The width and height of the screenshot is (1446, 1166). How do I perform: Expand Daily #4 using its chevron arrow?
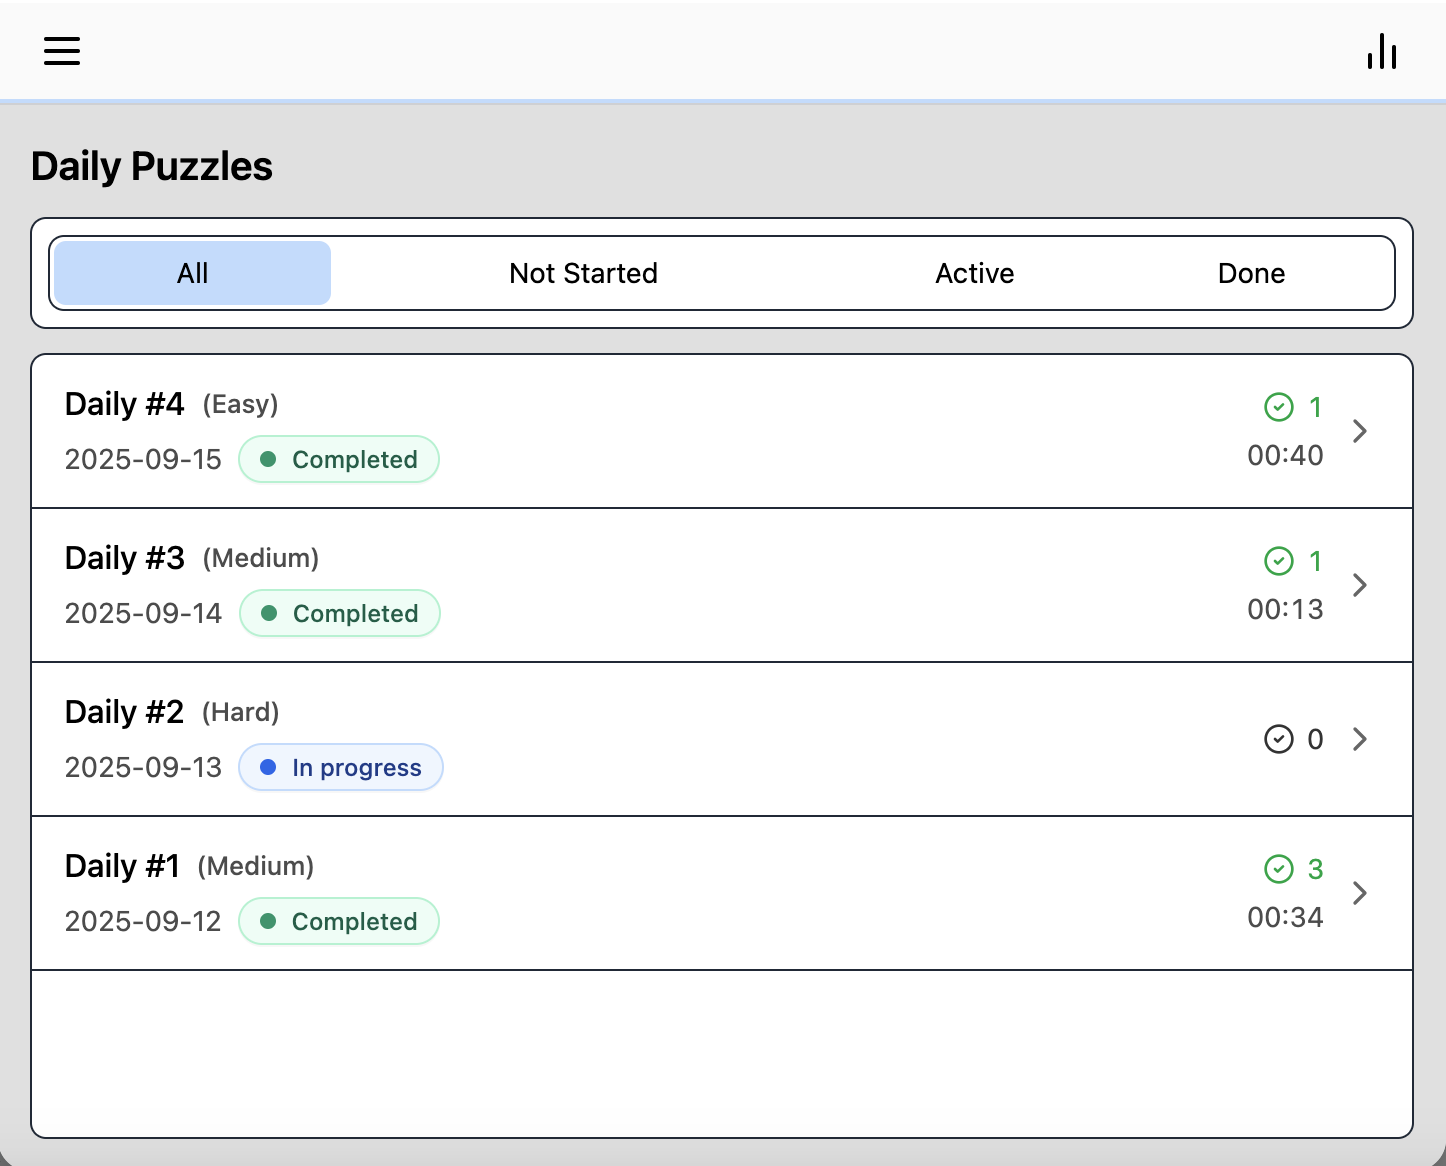tap(1360, 431)
